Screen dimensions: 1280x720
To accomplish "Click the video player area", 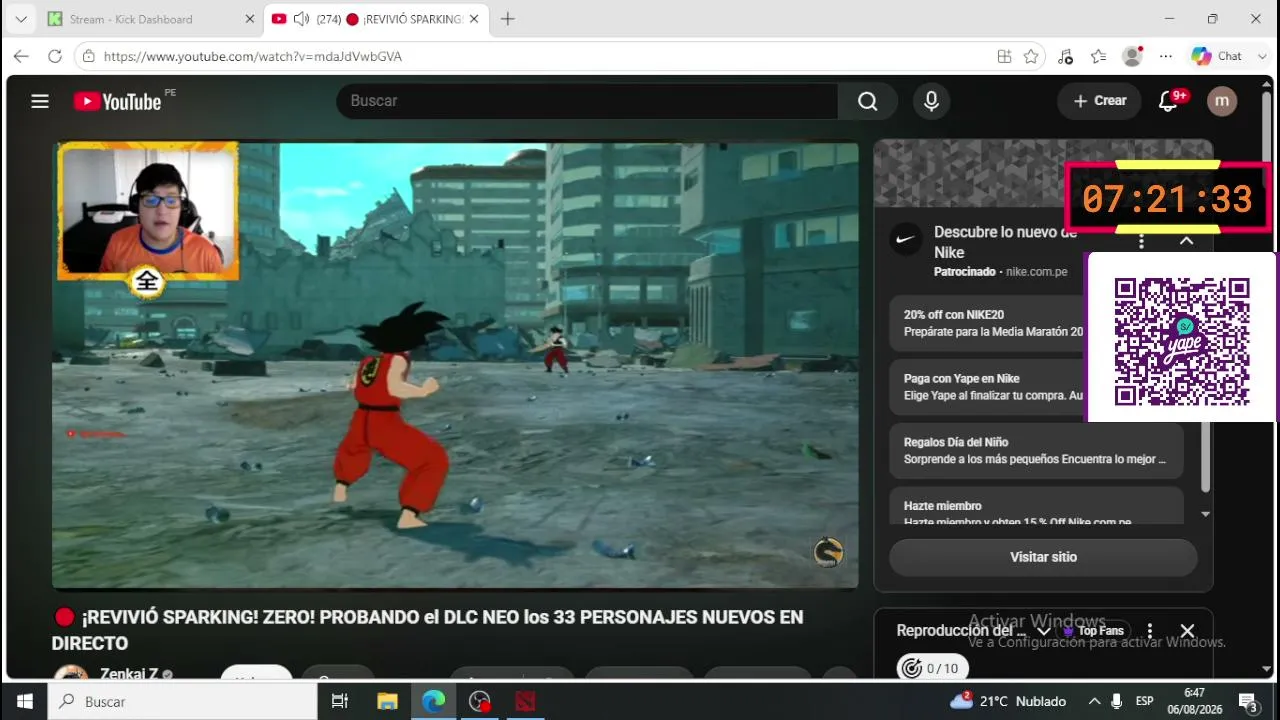I will coord(455,365).
